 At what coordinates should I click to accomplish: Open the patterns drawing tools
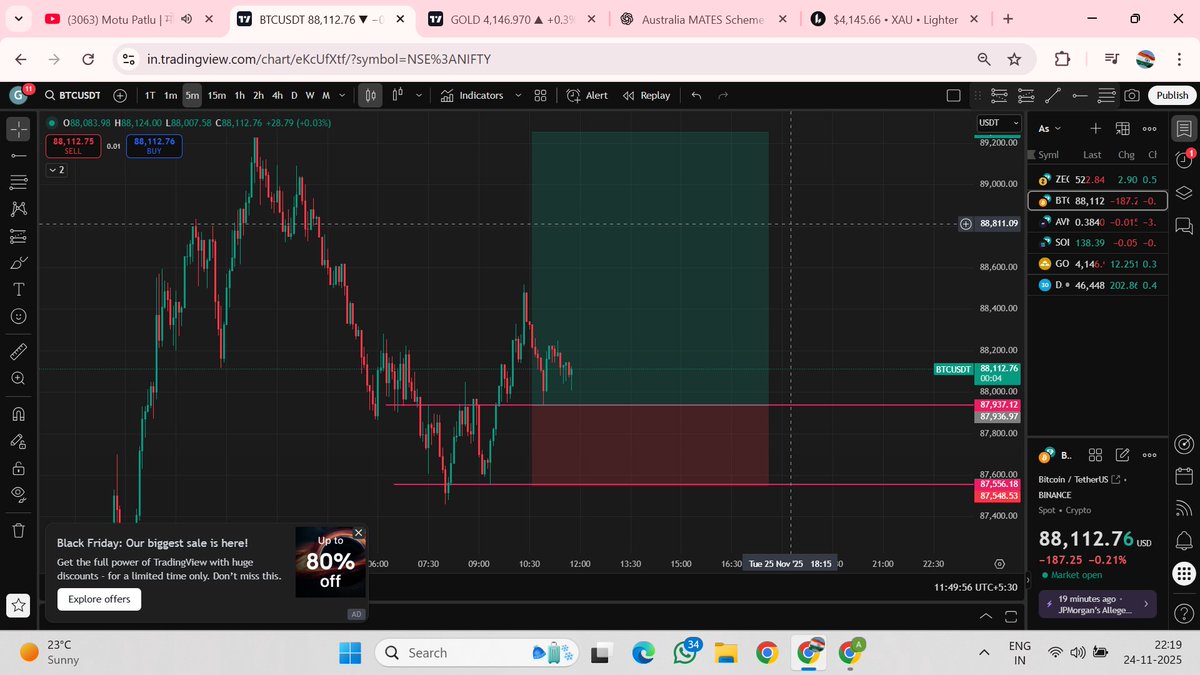pos(18,209)
